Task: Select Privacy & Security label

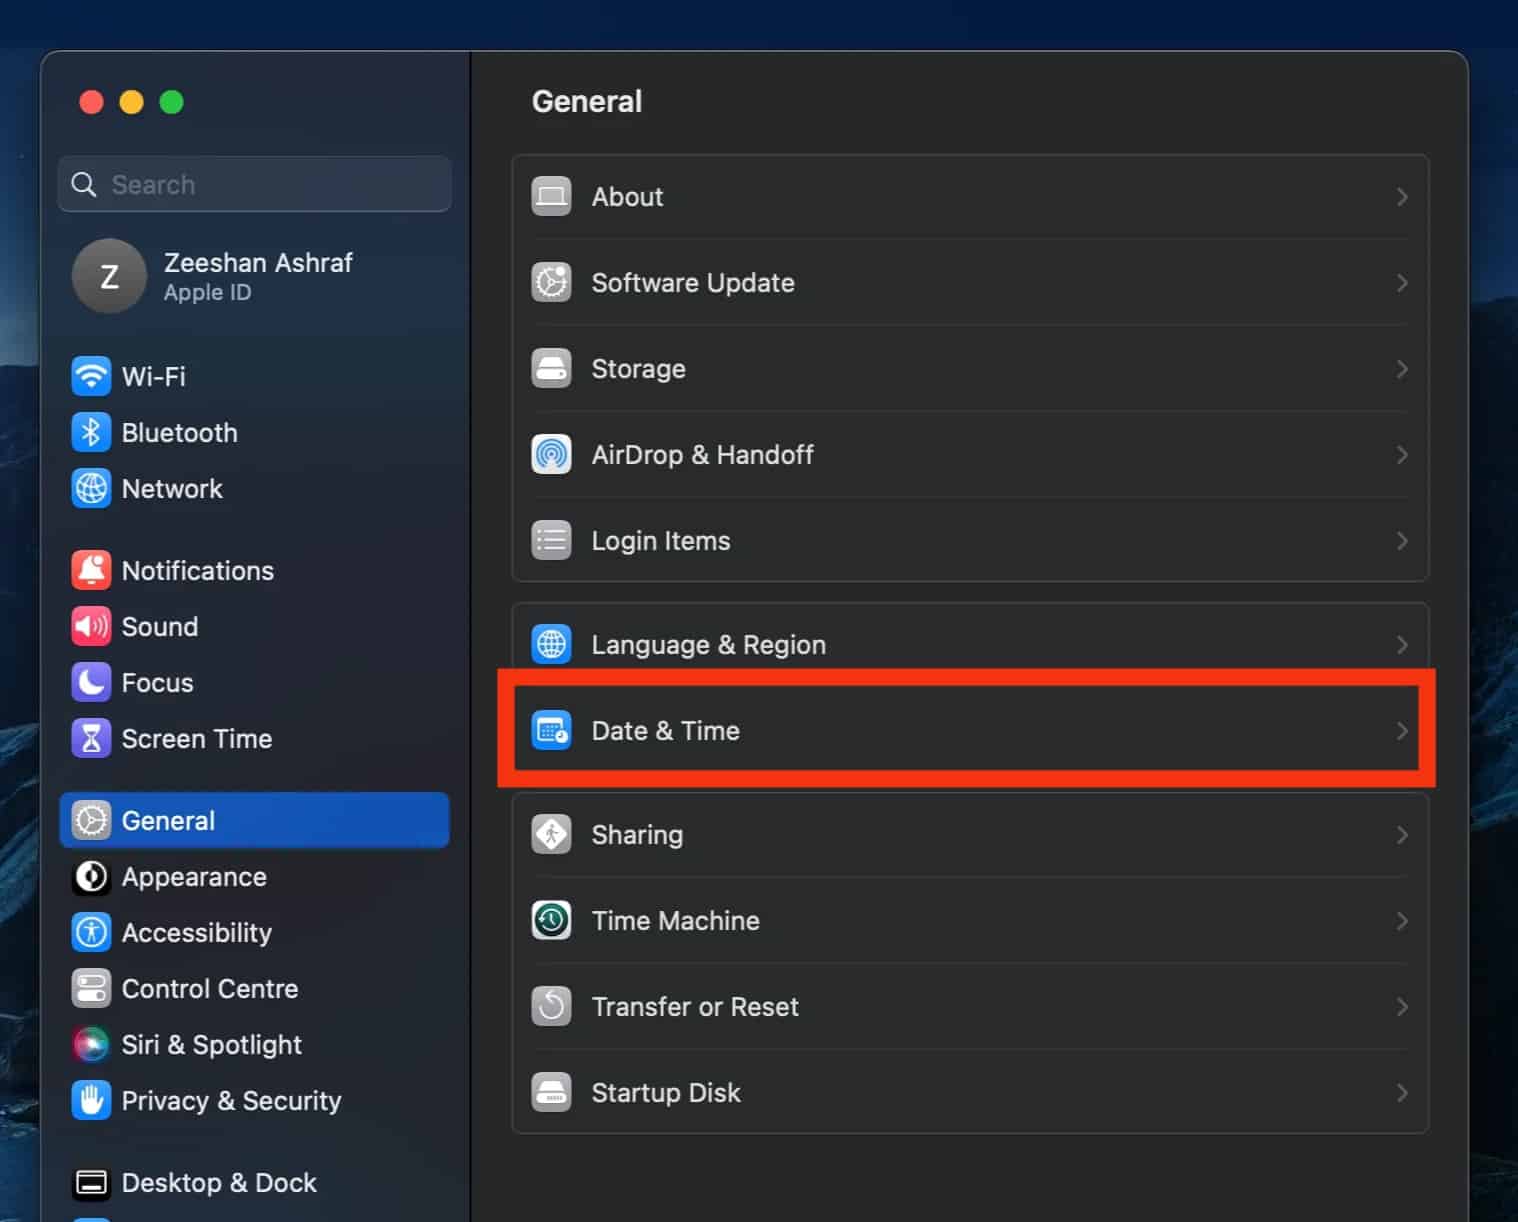Action: [x=231, y=1100]
